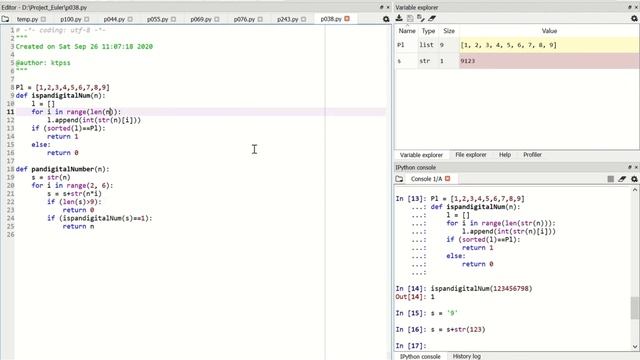The height and width of the screenshot is (360, 640).
Task: Sort variables by Size column
Action: [449, 31]
